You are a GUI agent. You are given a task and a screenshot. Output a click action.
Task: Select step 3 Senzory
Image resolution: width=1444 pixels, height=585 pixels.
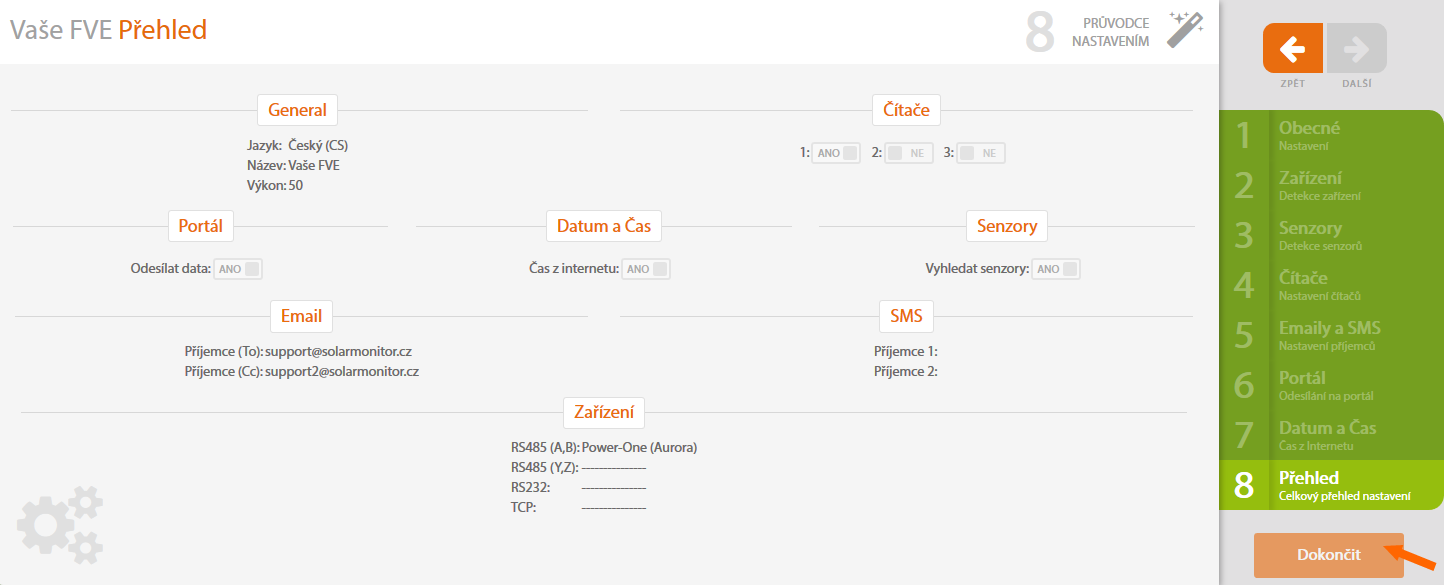point(1330,235)
